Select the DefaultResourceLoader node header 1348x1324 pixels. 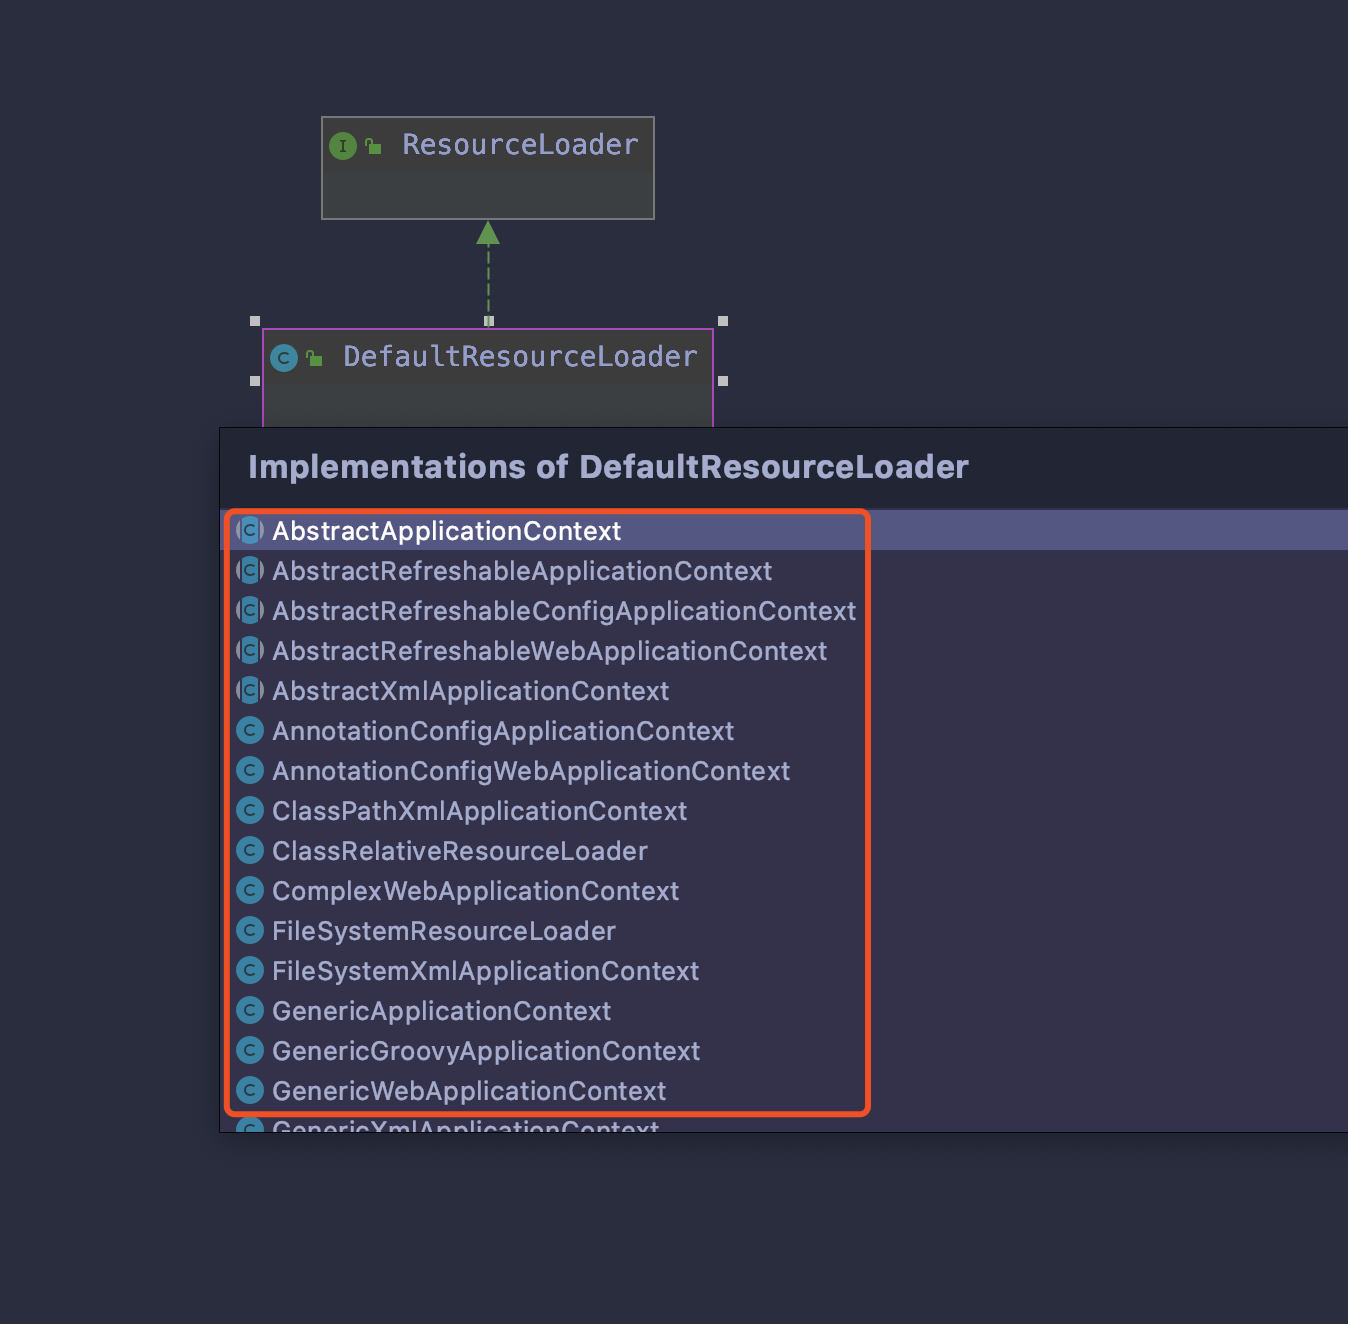coord(519,357)
